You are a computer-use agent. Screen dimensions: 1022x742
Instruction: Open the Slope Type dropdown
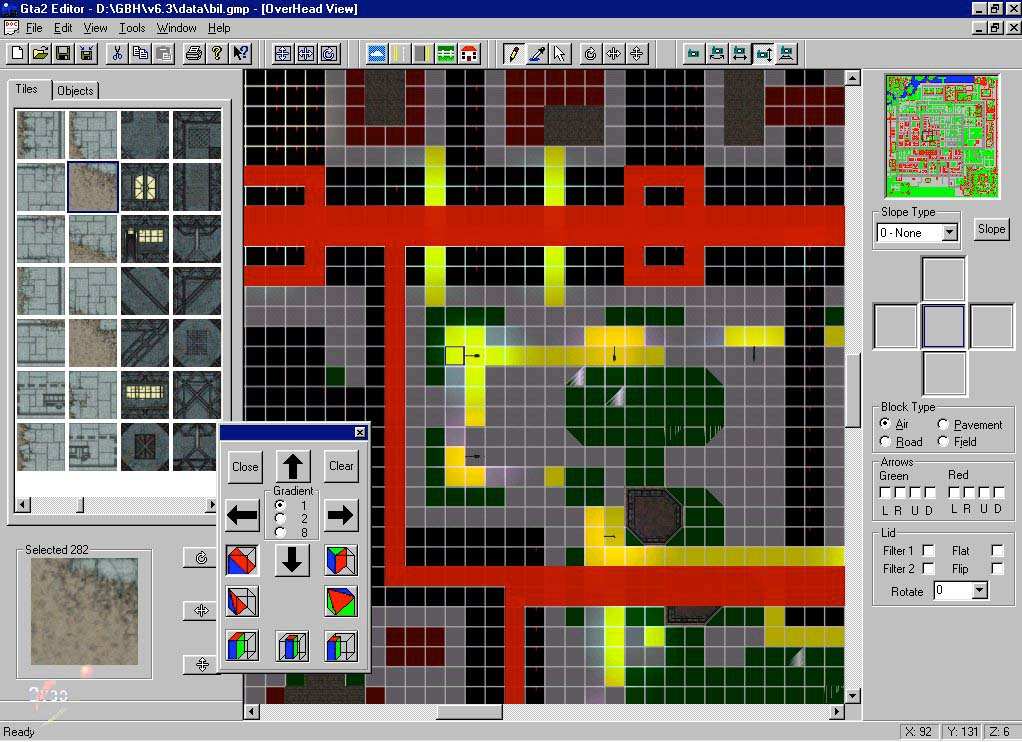[x=950, y=233]
